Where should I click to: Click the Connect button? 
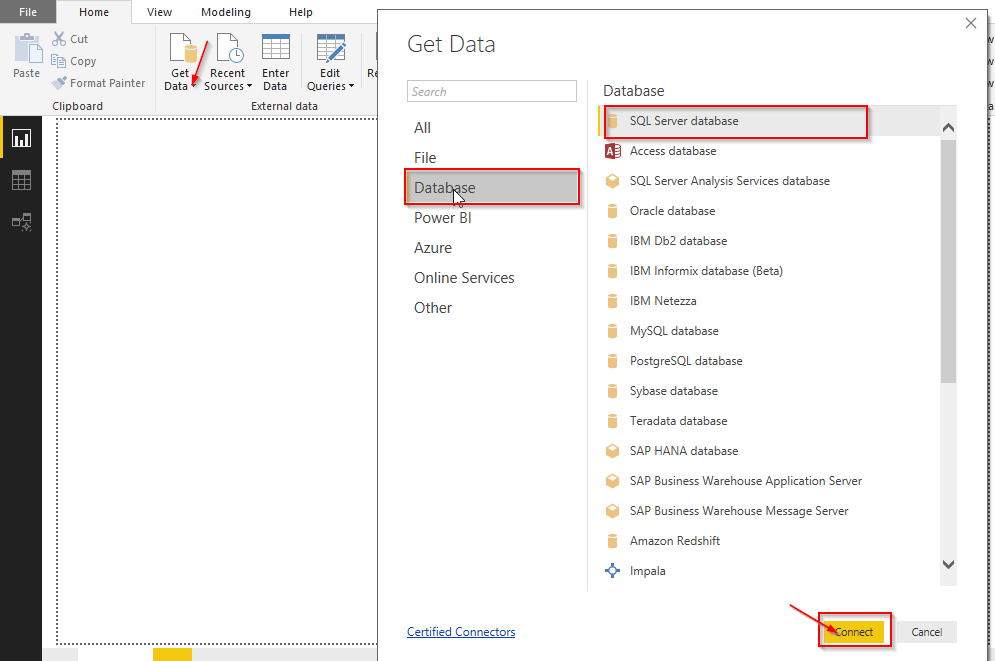pos(854,632)
